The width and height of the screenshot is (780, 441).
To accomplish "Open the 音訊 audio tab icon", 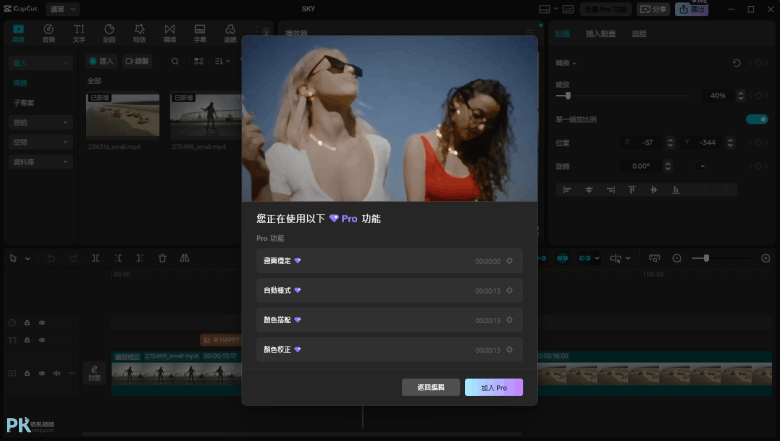I will click(49, 29).
